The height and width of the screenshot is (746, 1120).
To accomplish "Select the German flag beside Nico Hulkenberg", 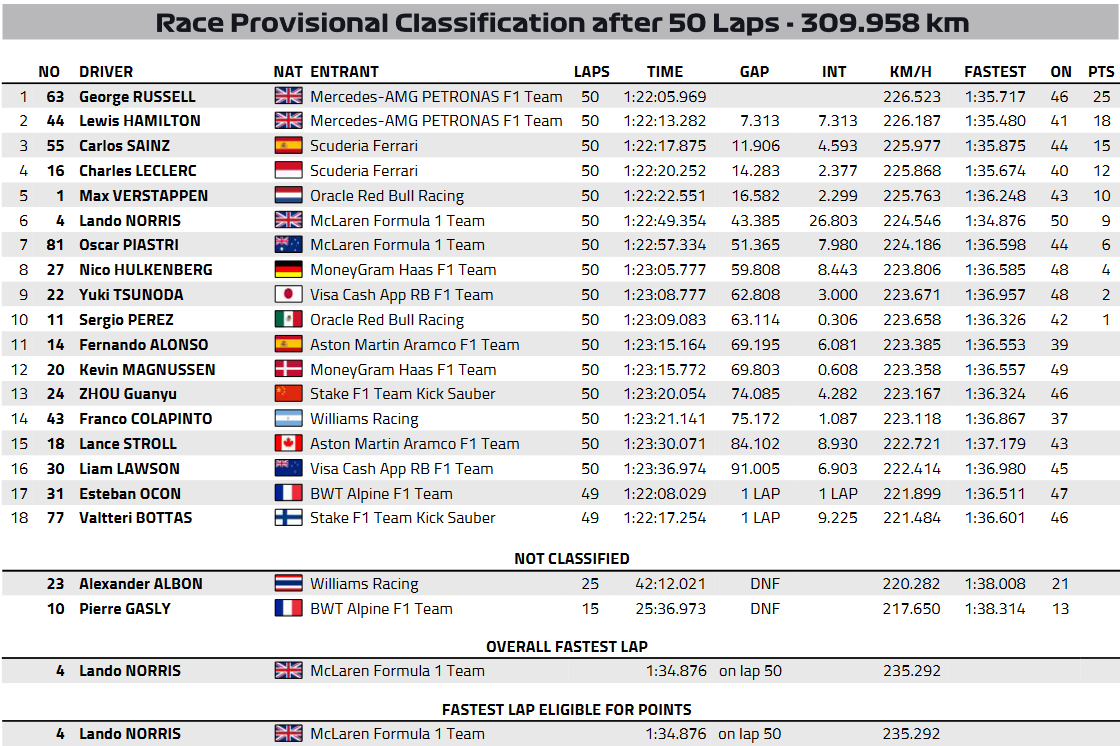I will [x=288, y=270].
